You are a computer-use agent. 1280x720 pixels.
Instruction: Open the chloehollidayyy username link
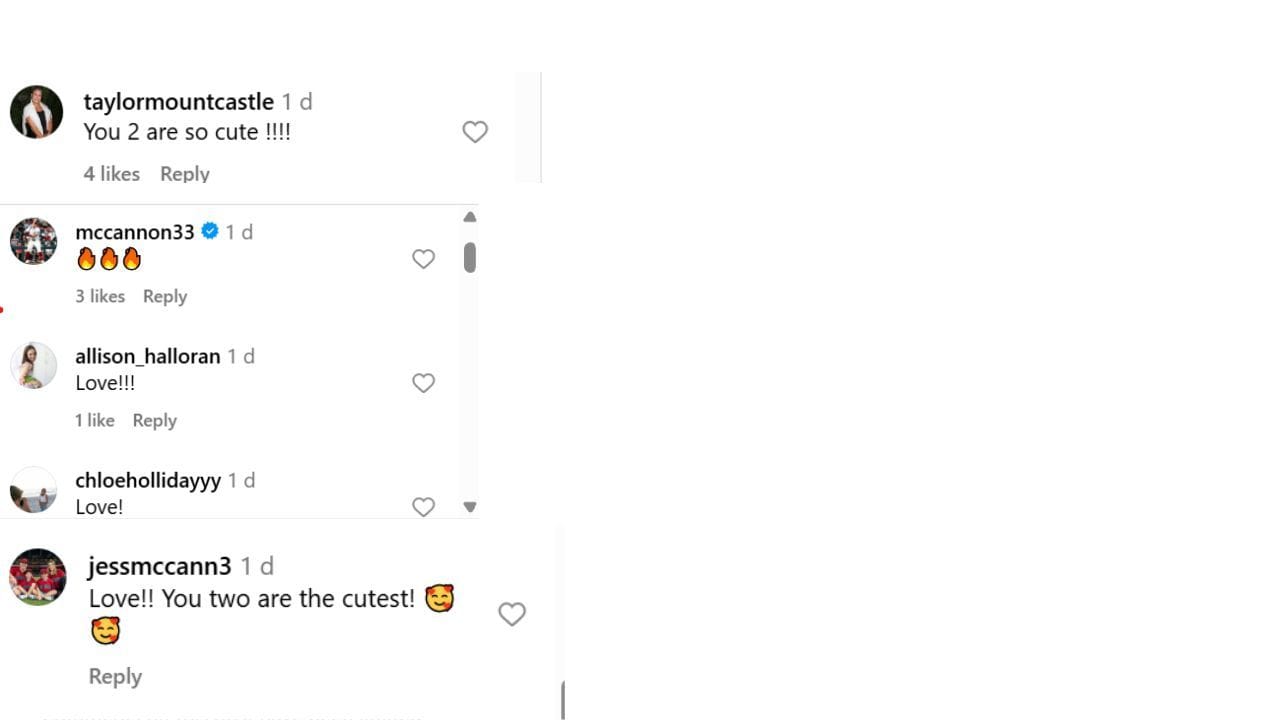coord(148,480)
